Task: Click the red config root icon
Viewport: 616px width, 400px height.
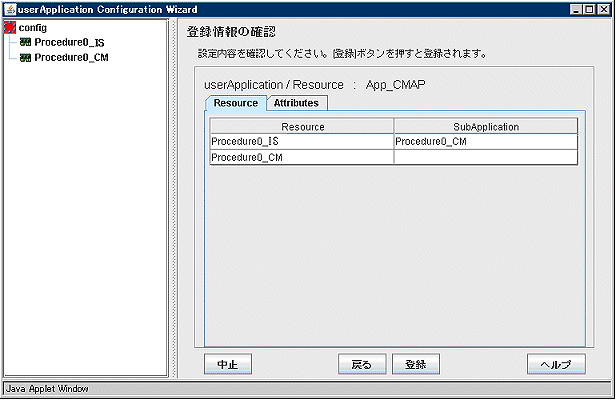Action: (11, 28)
